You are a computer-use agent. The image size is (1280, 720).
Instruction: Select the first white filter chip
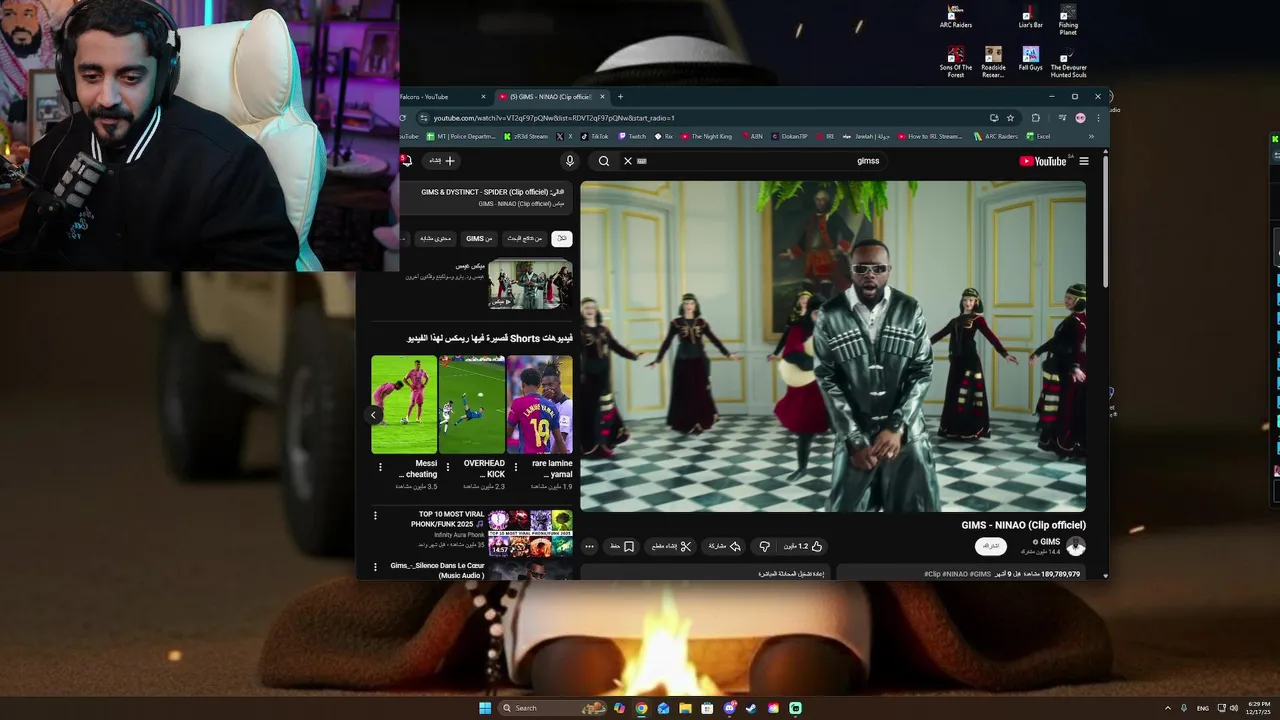(562, 238)
